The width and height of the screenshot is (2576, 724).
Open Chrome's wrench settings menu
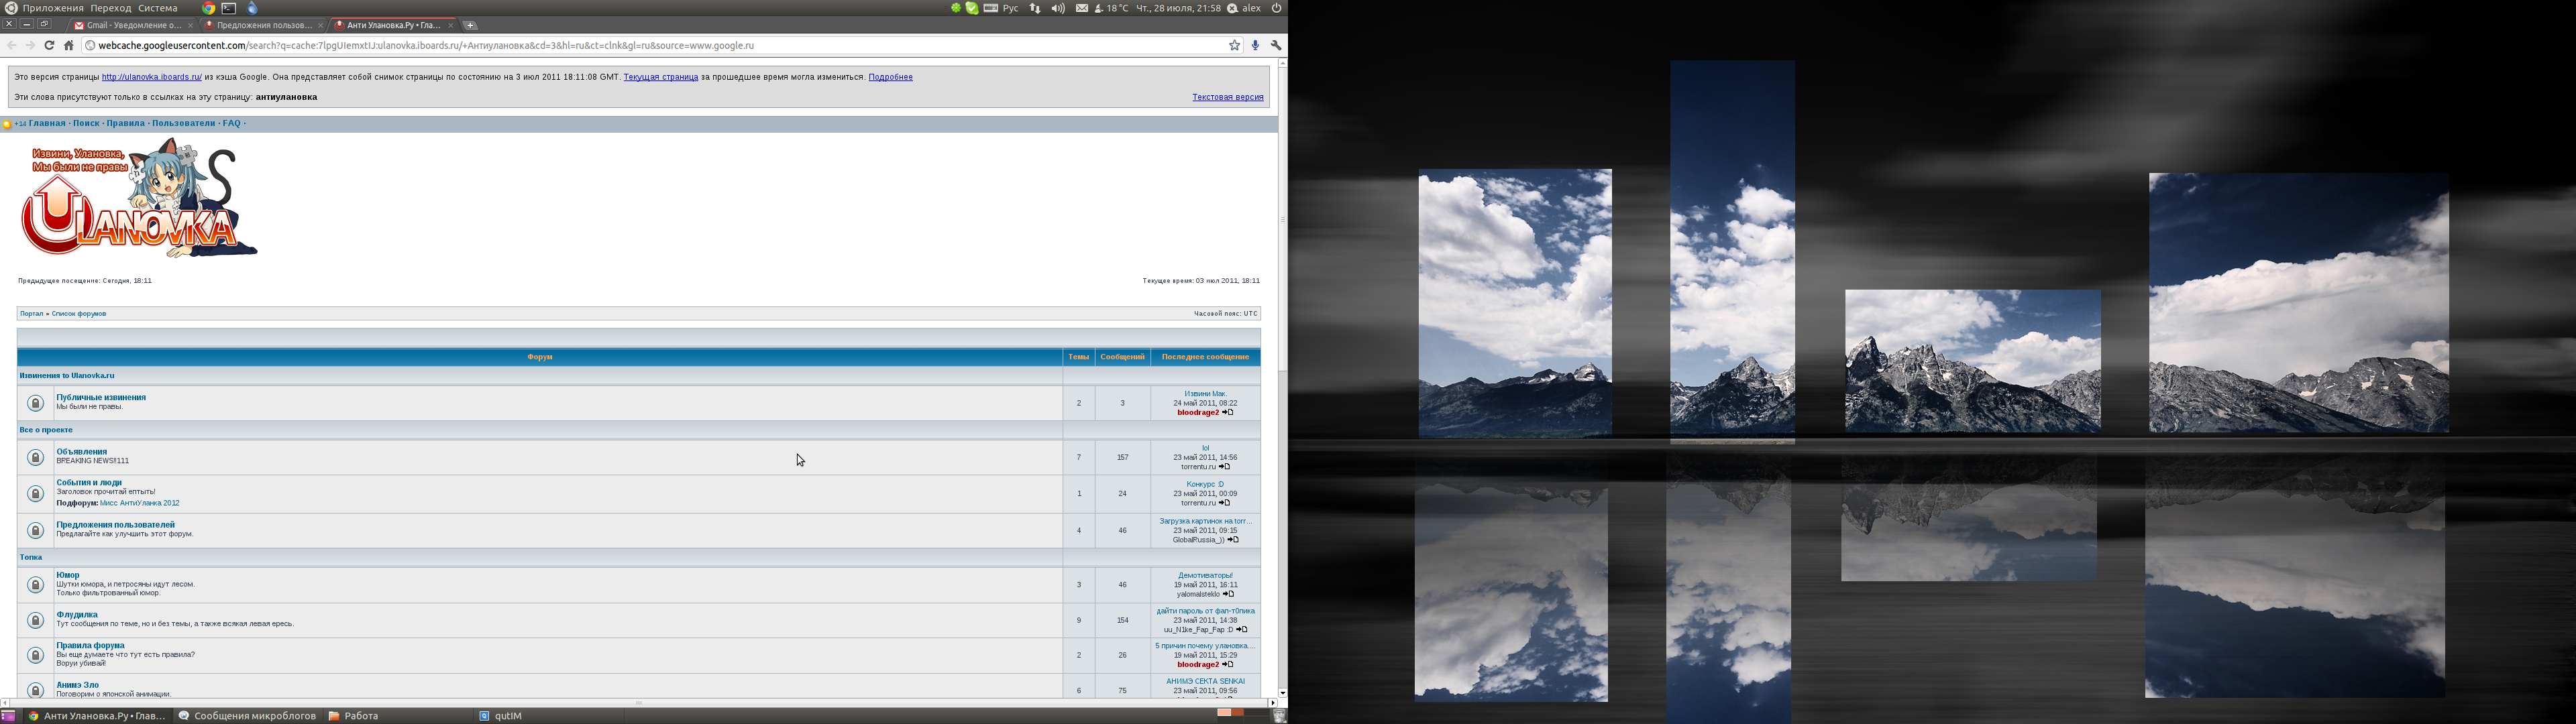point(1276,45)
